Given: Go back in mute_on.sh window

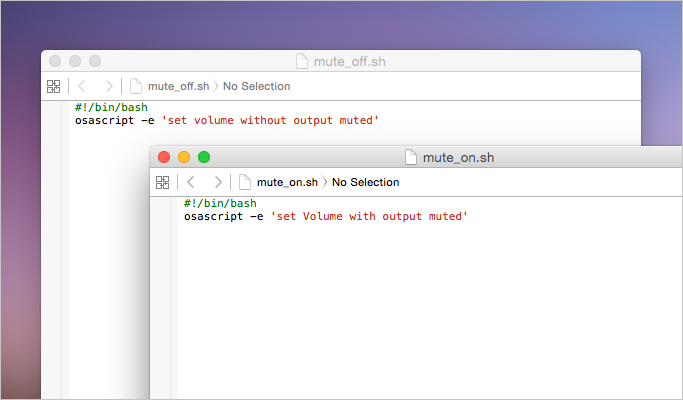Looking at the screenshot, I should (191, 182).
